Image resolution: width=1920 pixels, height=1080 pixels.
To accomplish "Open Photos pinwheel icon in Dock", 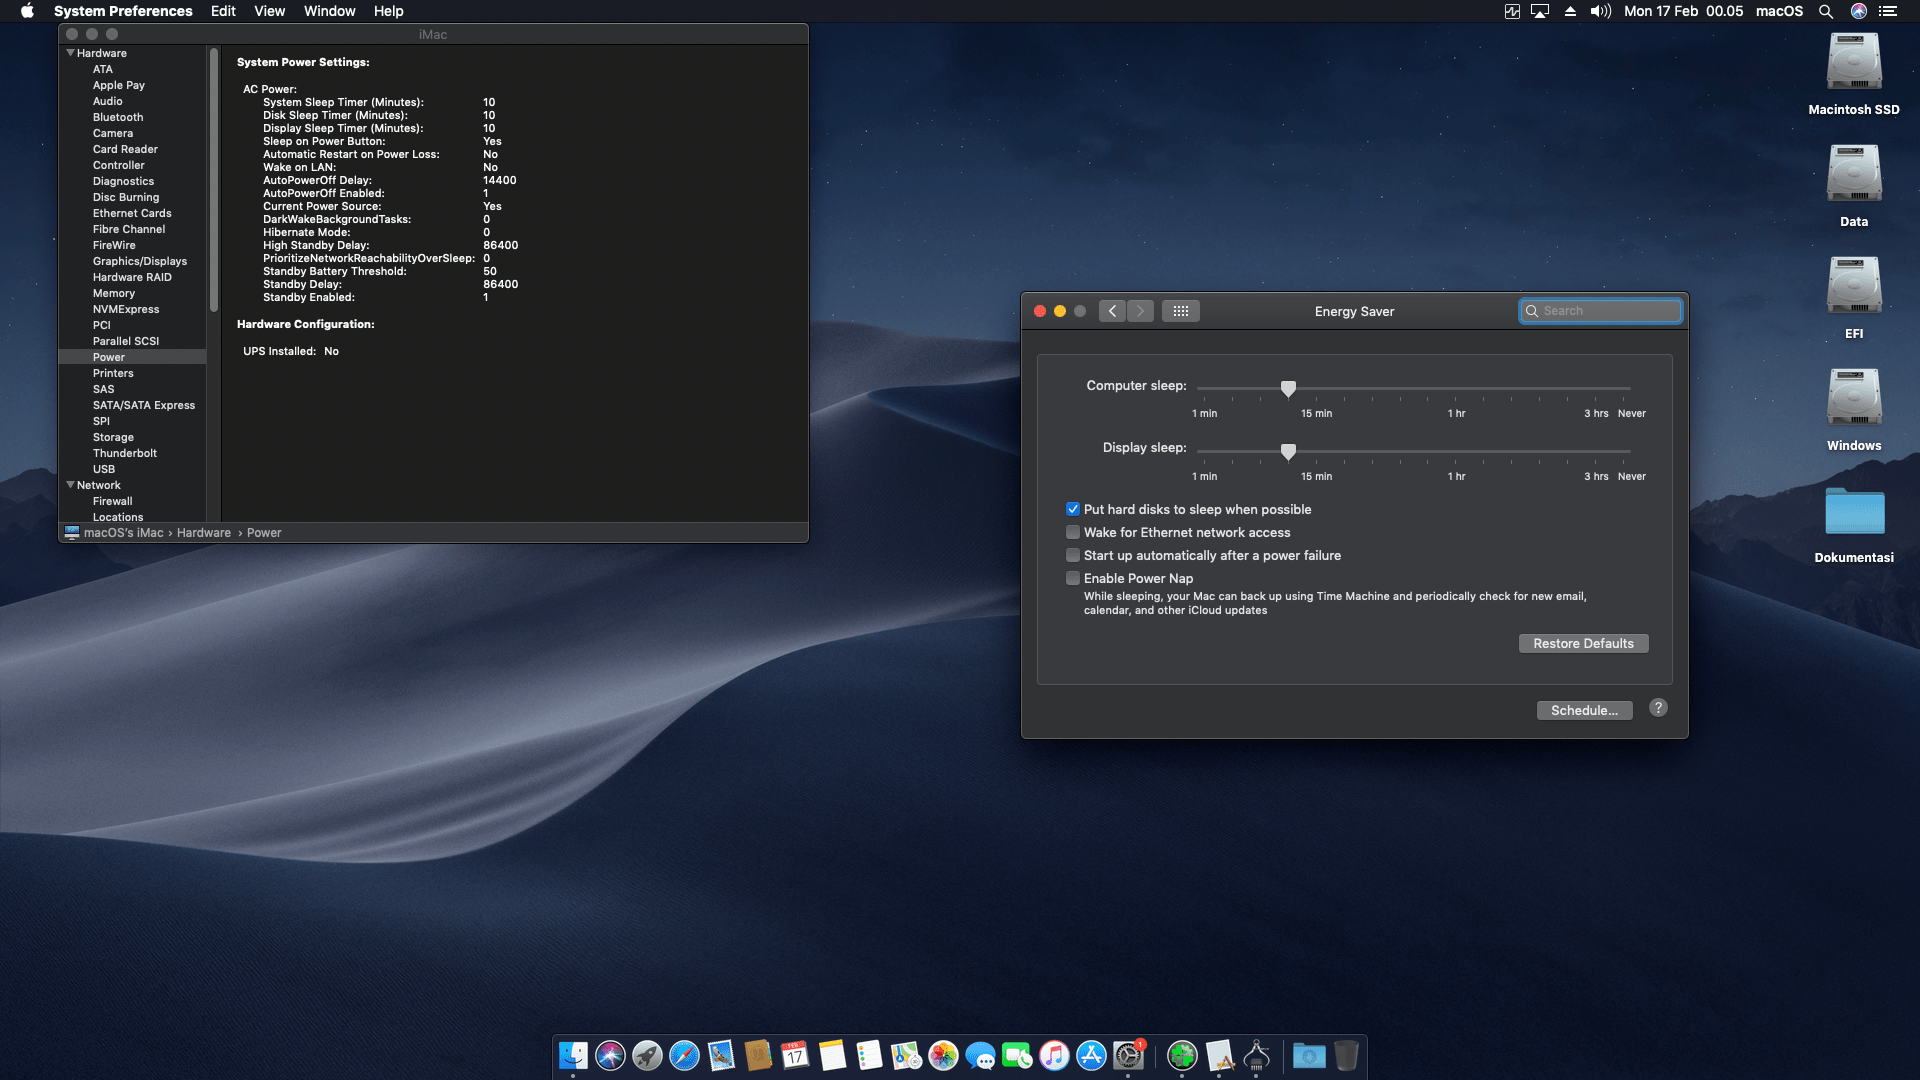I will 943,1055.
